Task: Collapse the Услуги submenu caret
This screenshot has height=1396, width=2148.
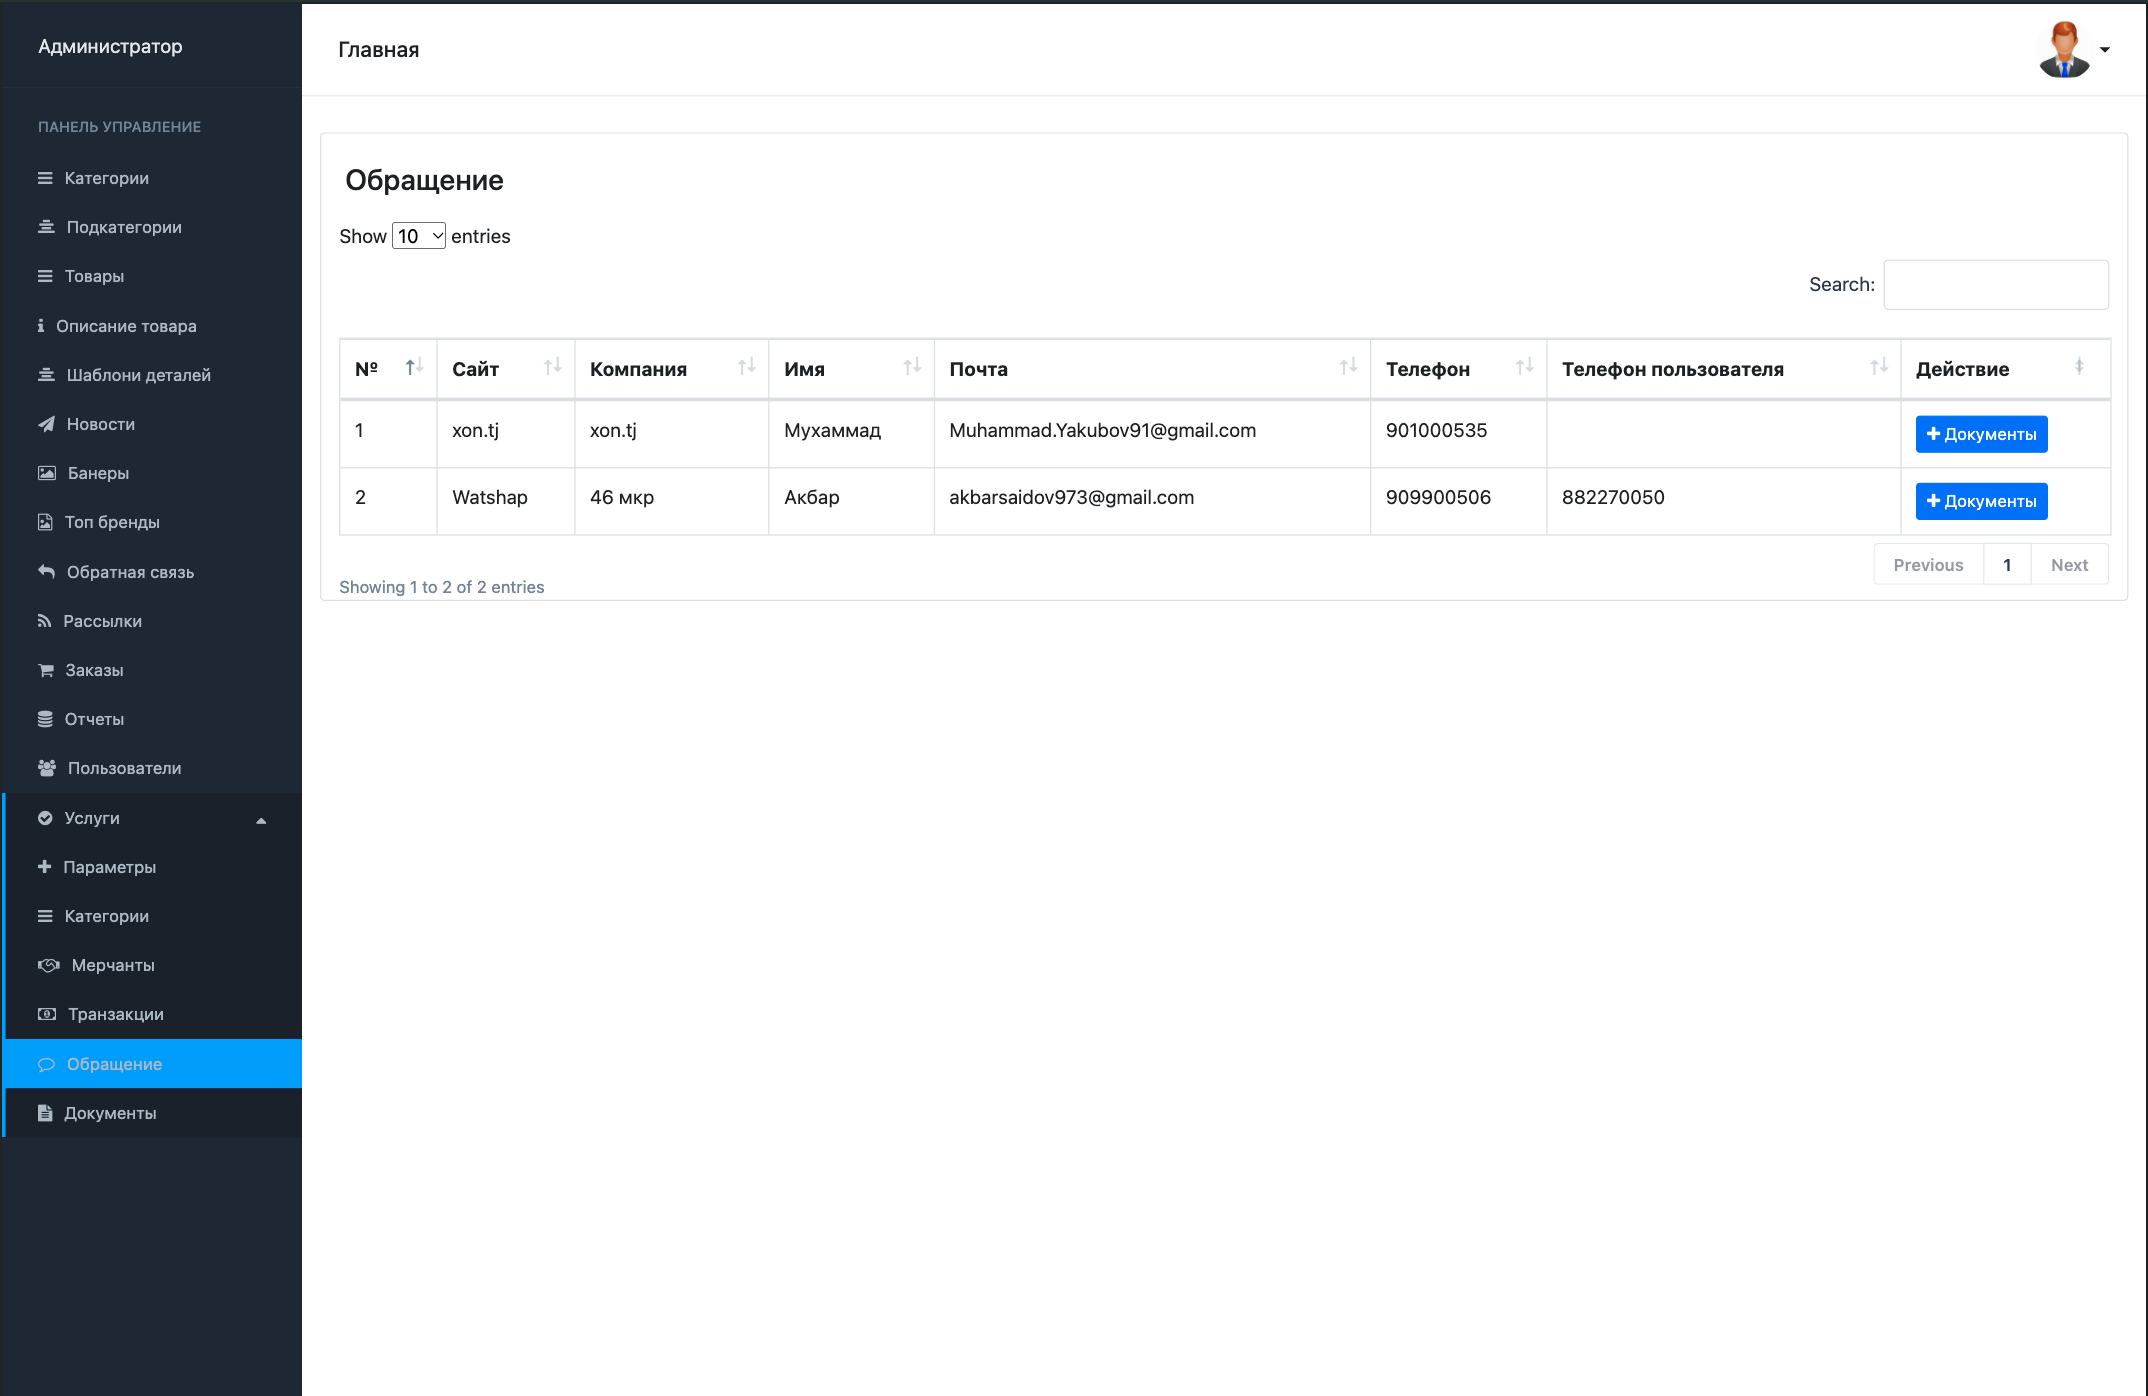Action: coord(261,820)
